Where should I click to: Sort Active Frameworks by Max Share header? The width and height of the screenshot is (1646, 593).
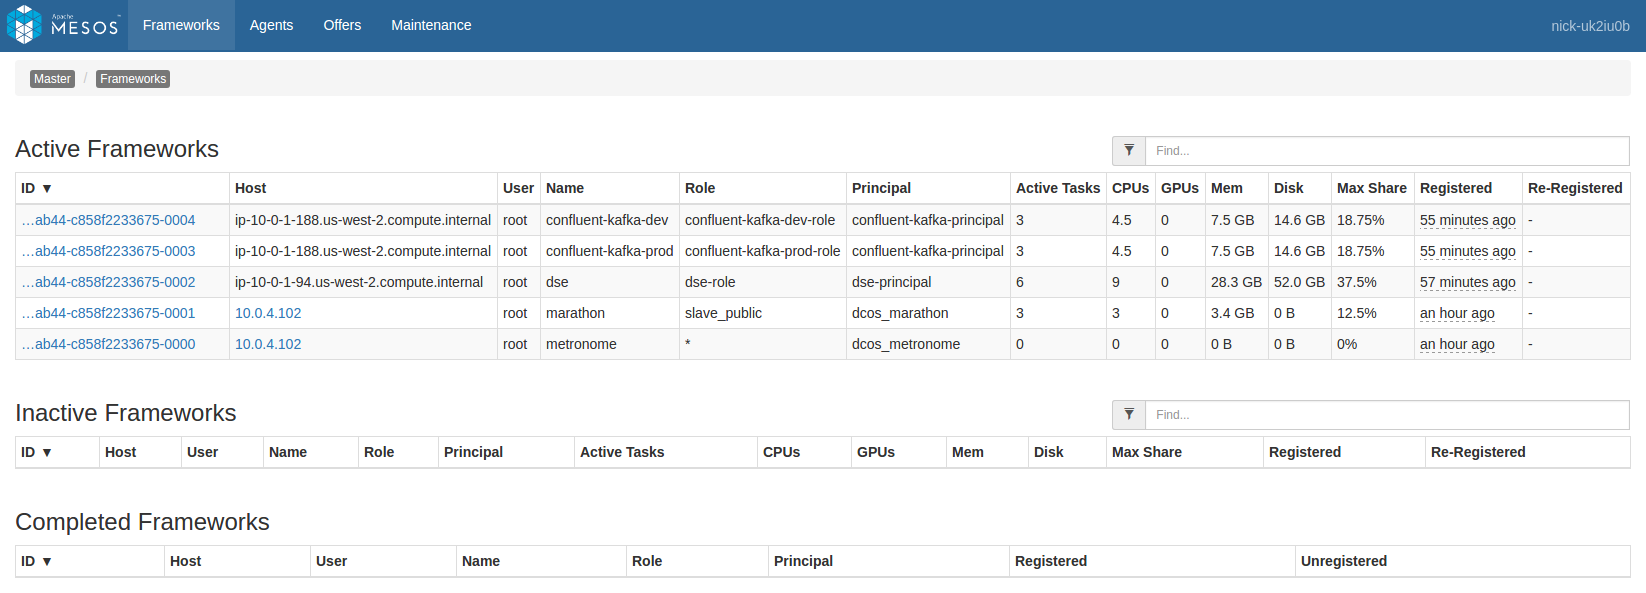(1371, 188)
